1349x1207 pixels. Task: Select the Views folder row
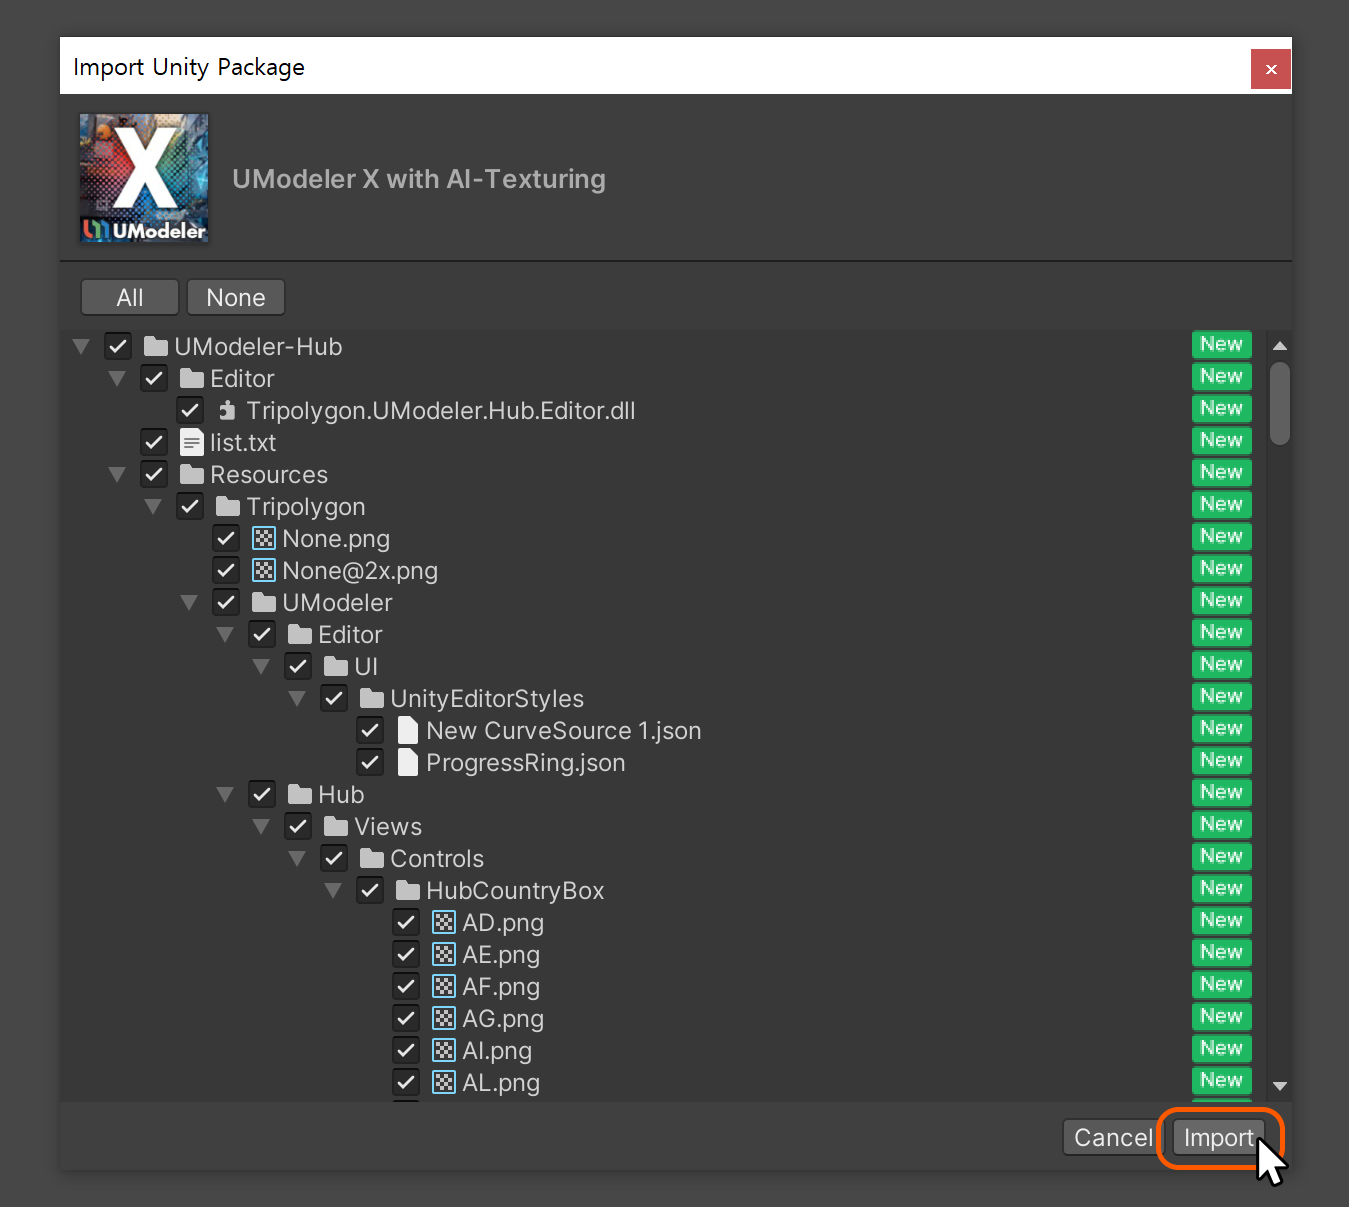tap(388, 827)
